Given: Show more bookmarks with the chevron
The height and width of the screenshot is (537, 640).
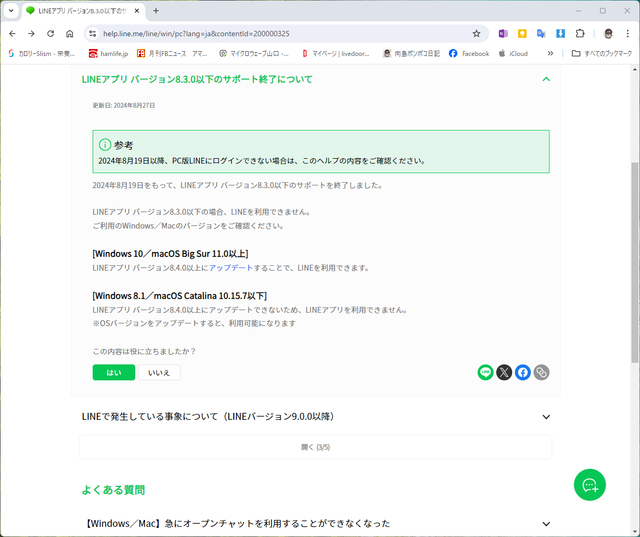Looking at the screenshot, I should tap(550, 53).
